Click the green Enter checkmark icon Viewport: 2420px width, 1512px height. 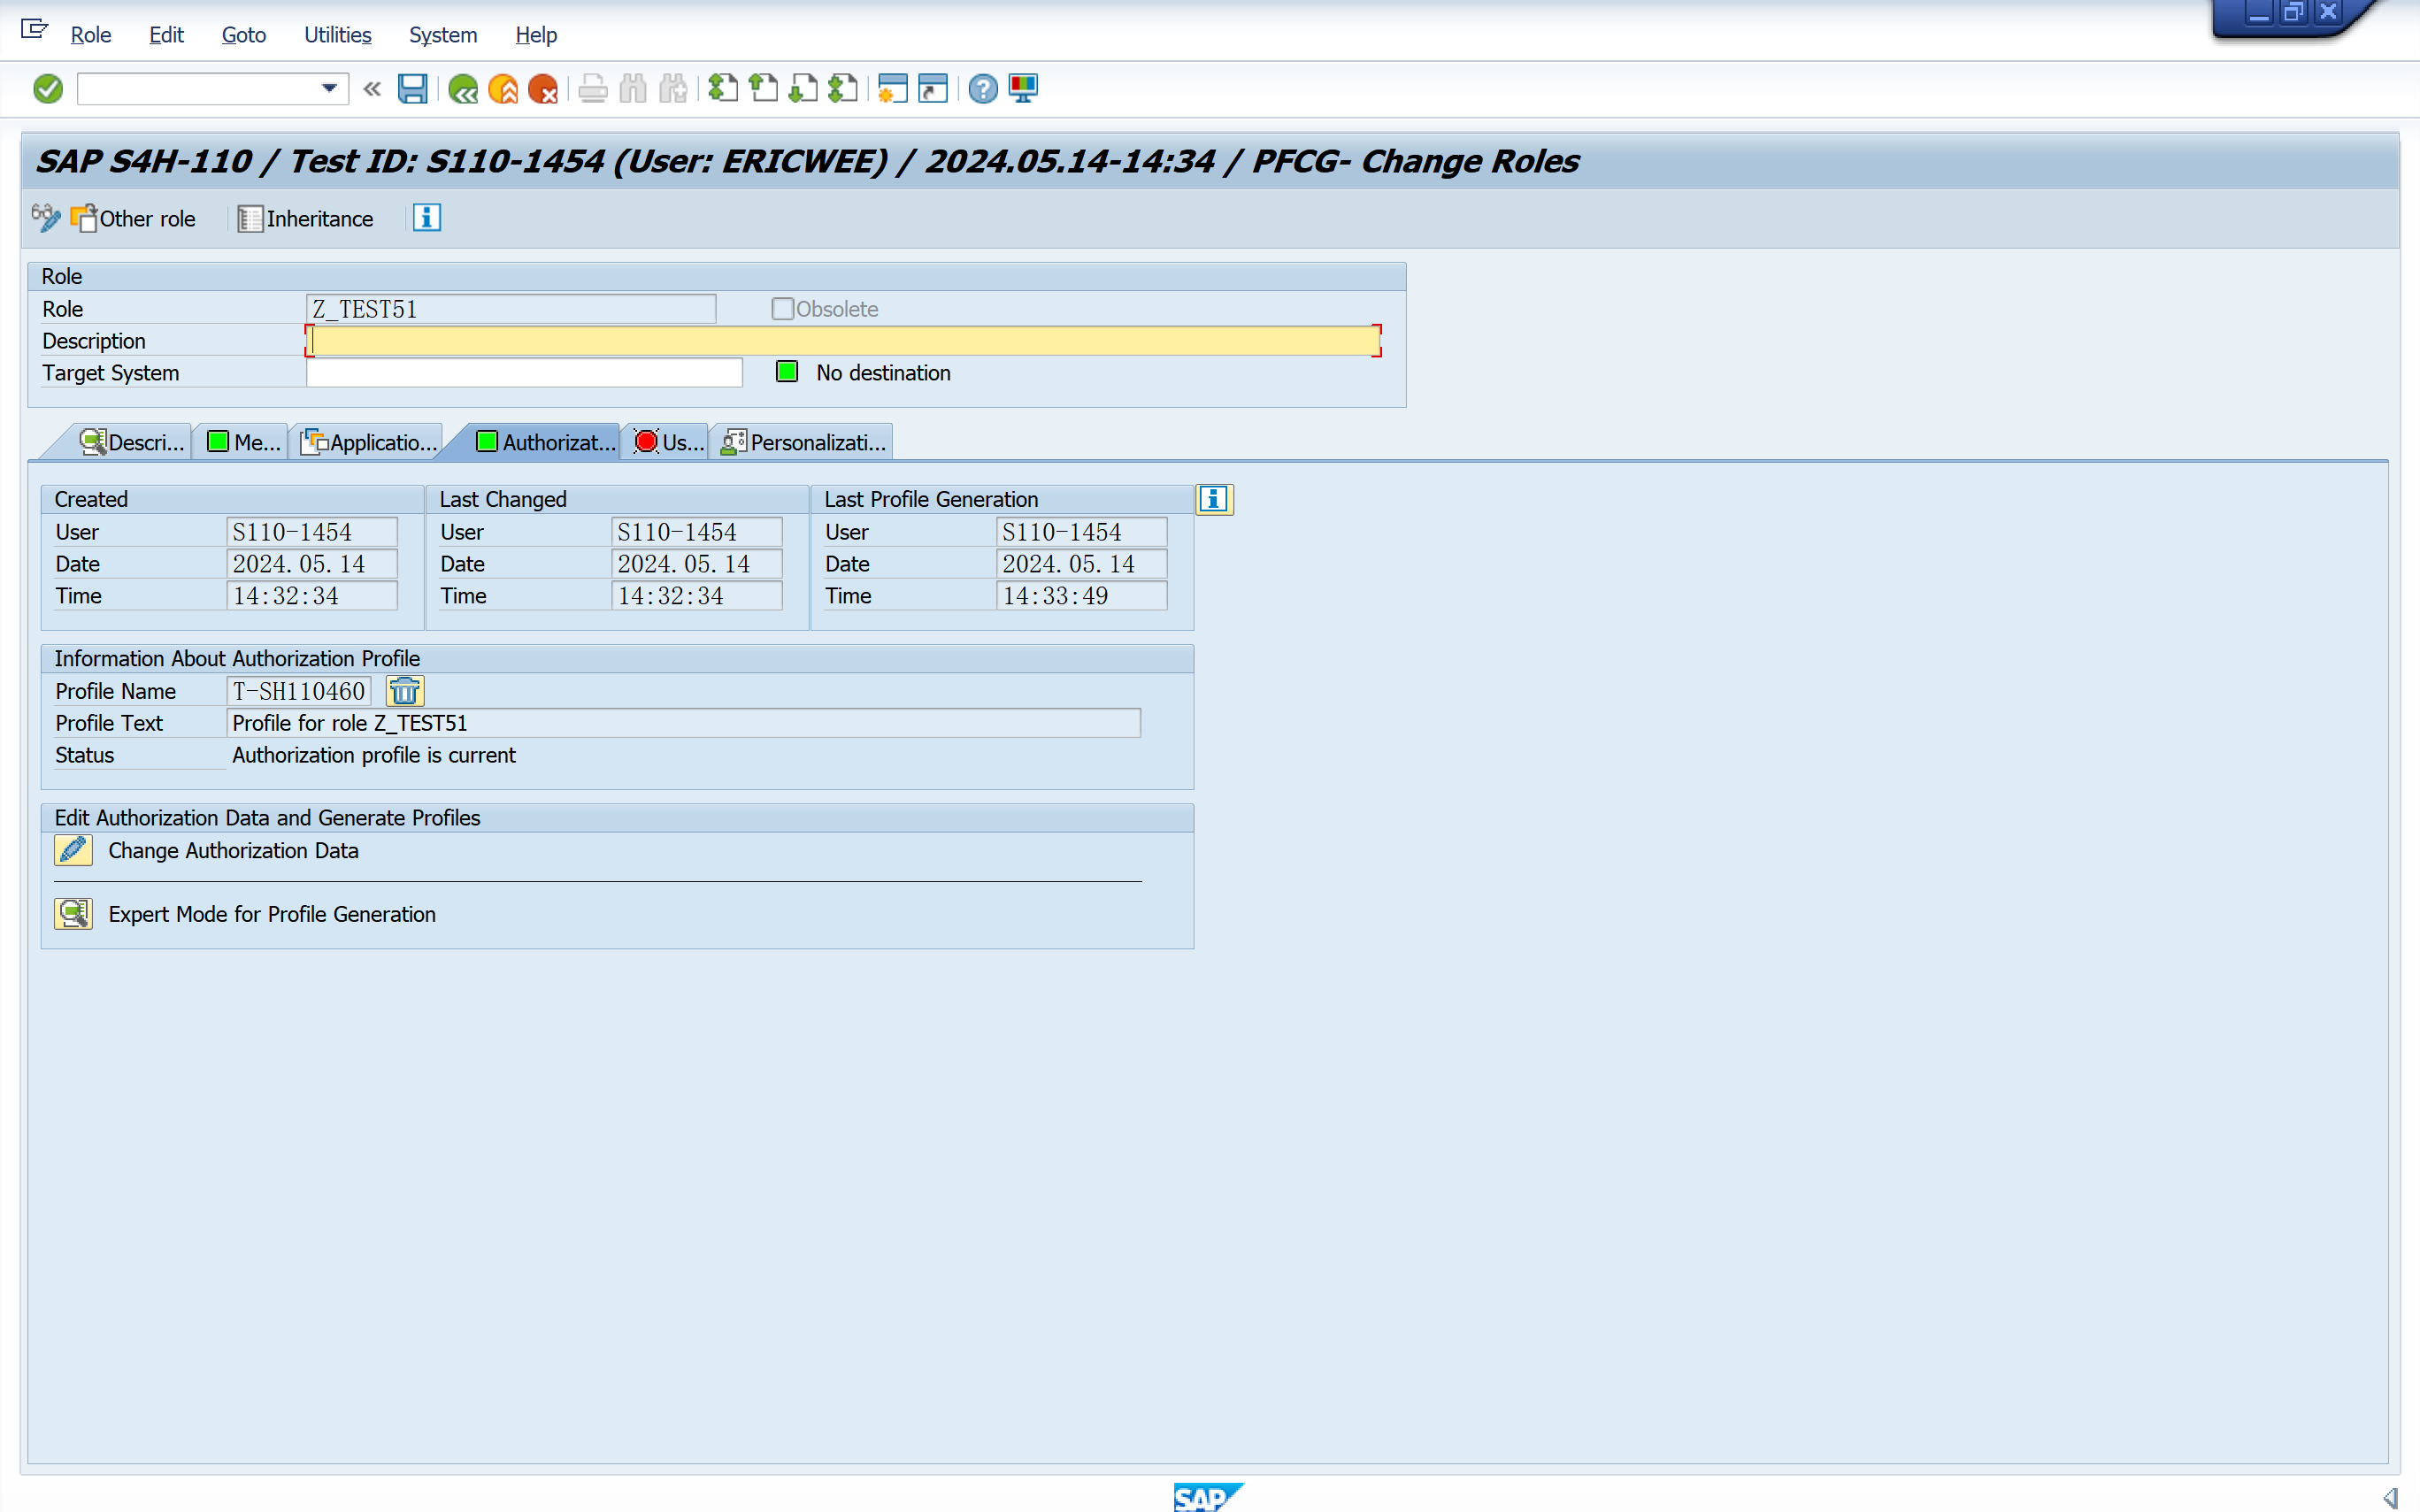47,89
